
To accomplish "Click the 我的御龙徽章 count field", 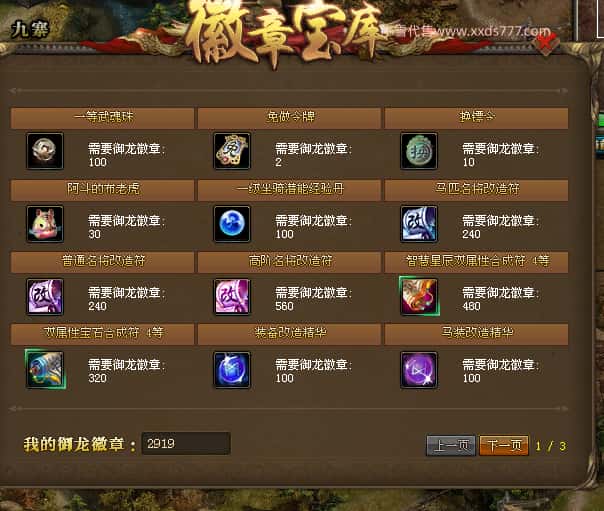I will coord(186,443).
